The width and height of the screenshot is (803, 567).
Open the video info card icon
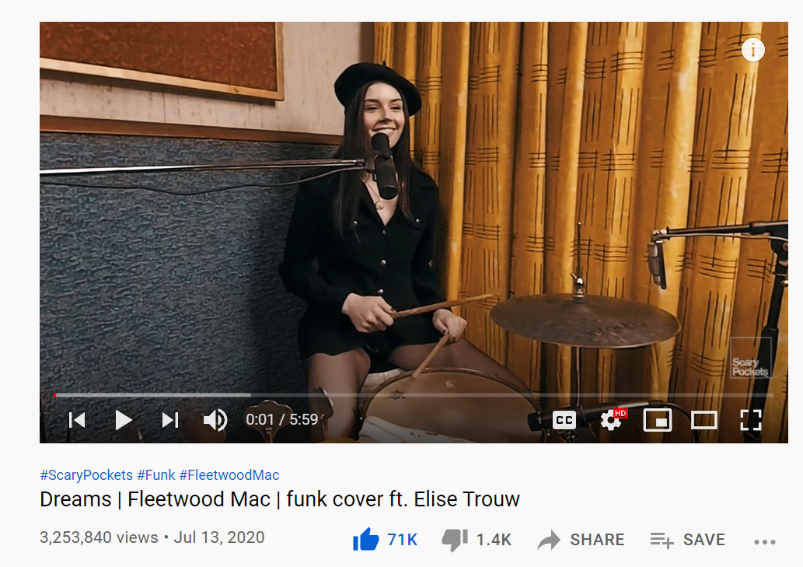pos(753,50)
